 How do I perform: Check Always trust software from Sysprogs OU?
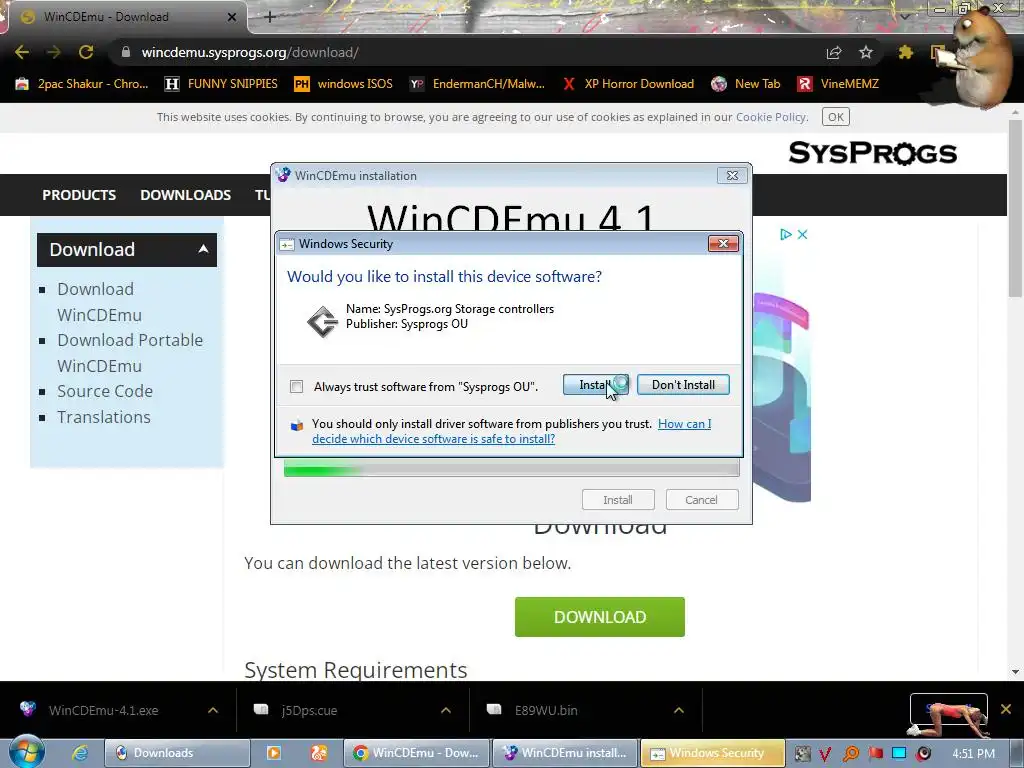click(x=296, y=387)
